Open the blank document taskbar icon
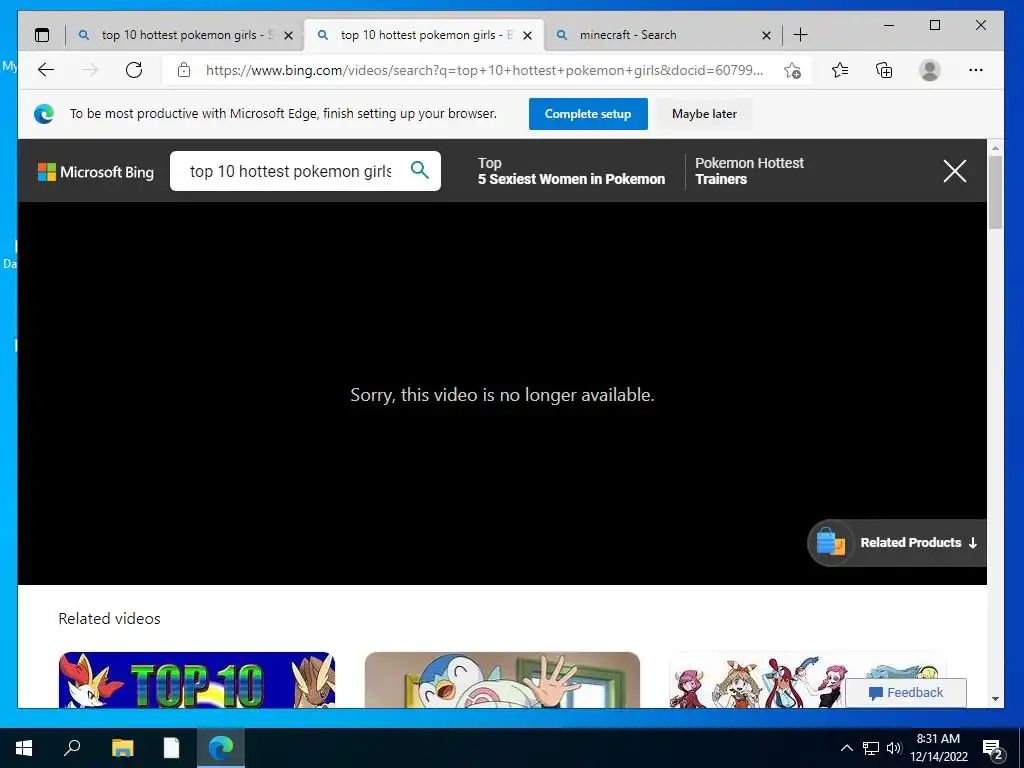Image resolution: width=1024 pixels, height=768 pixels. click(x=171, y=748)
